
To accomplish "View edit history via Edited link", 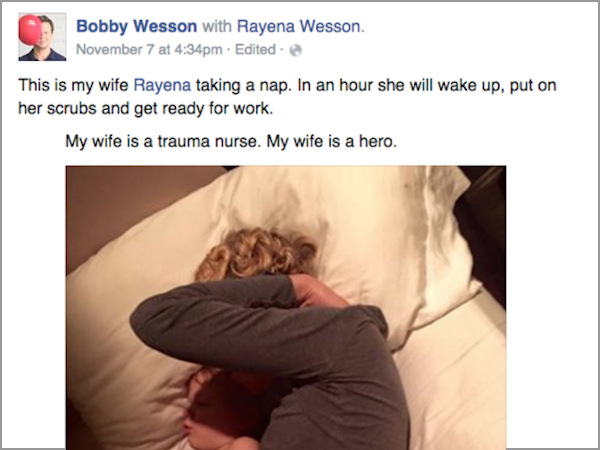I will click(255, 50).
